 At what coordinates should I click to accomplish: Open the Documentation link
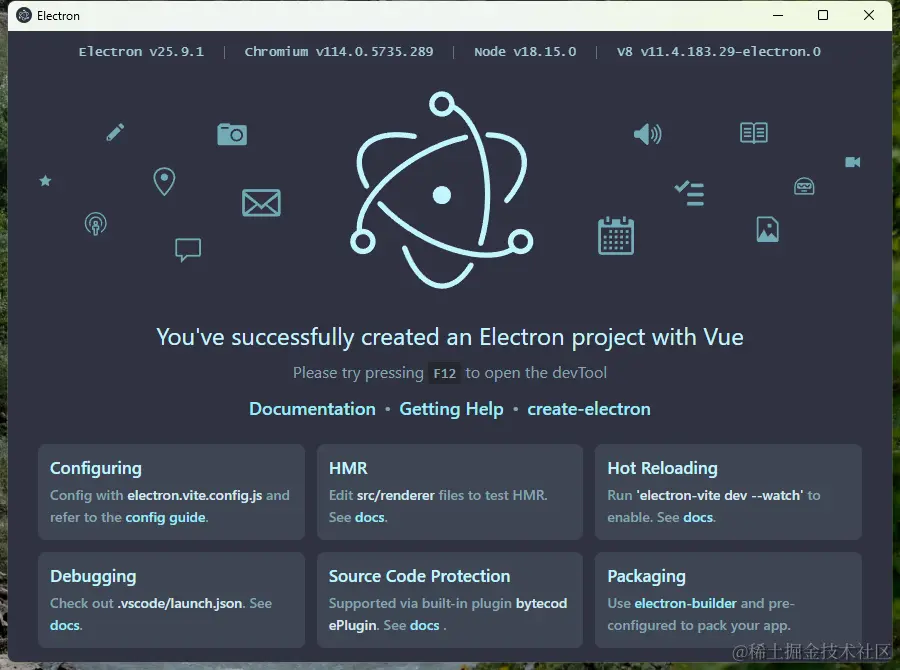[x=312, y=409]
